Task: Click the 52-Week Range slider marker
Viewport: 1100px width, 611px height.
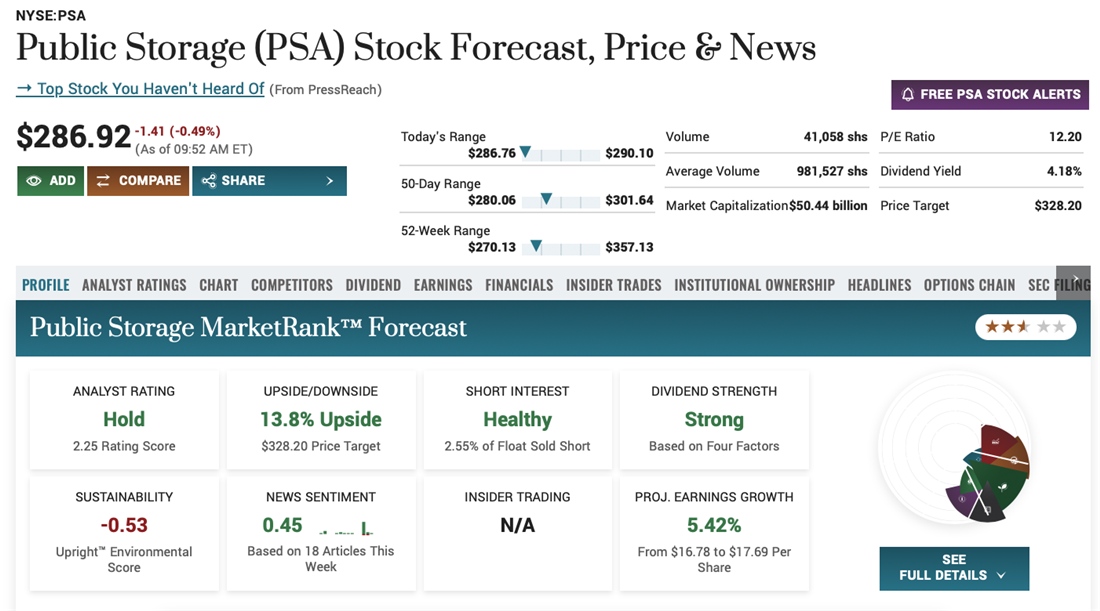Action: (536, 246)
